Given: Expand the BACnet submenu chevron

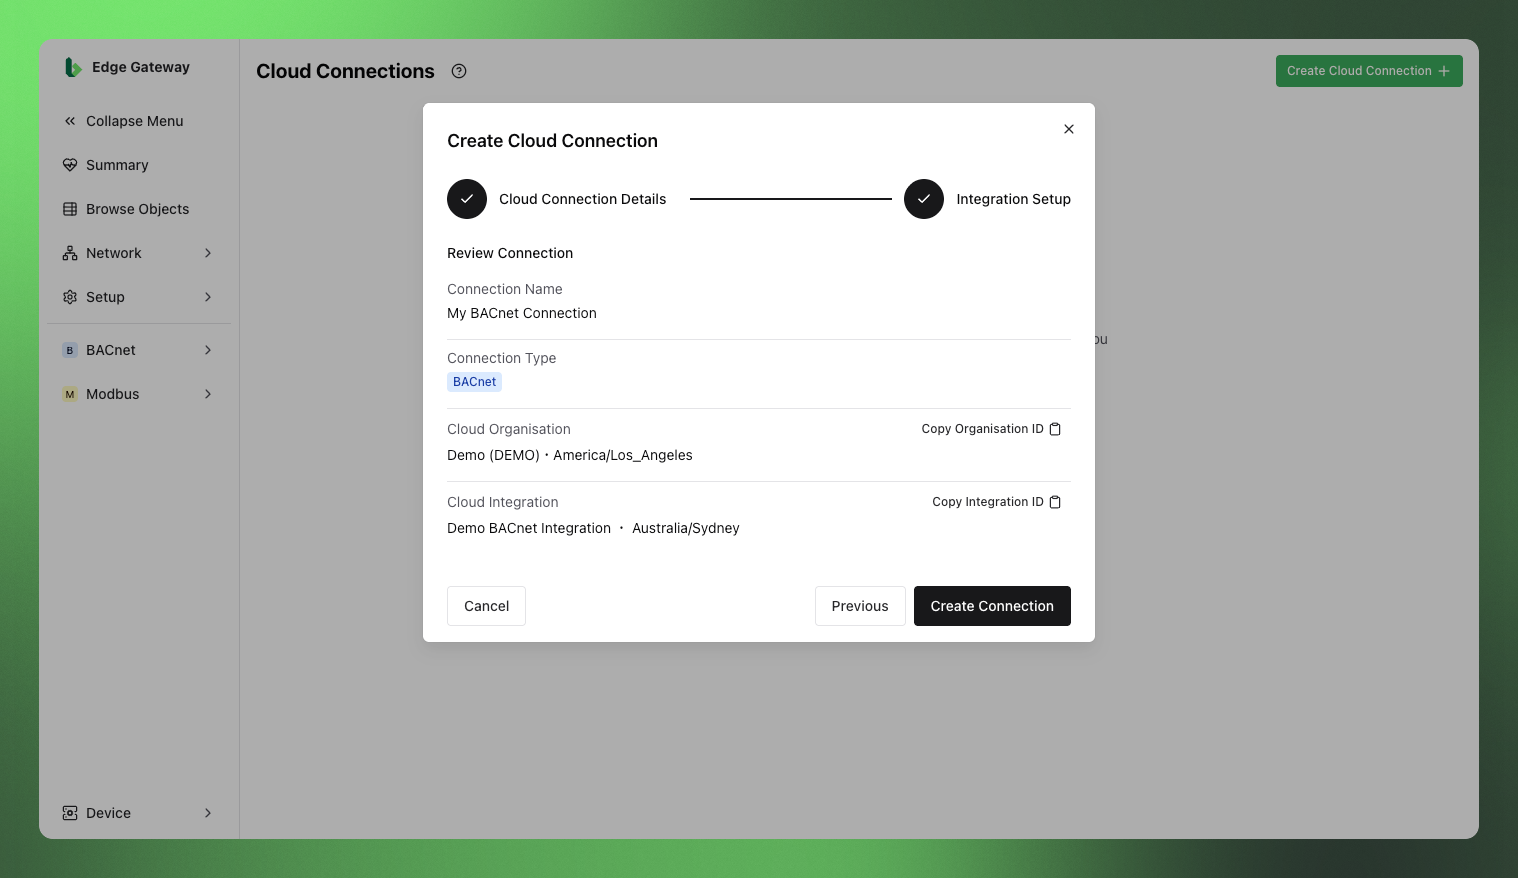Looking at the screenshot, I should 208,350.
